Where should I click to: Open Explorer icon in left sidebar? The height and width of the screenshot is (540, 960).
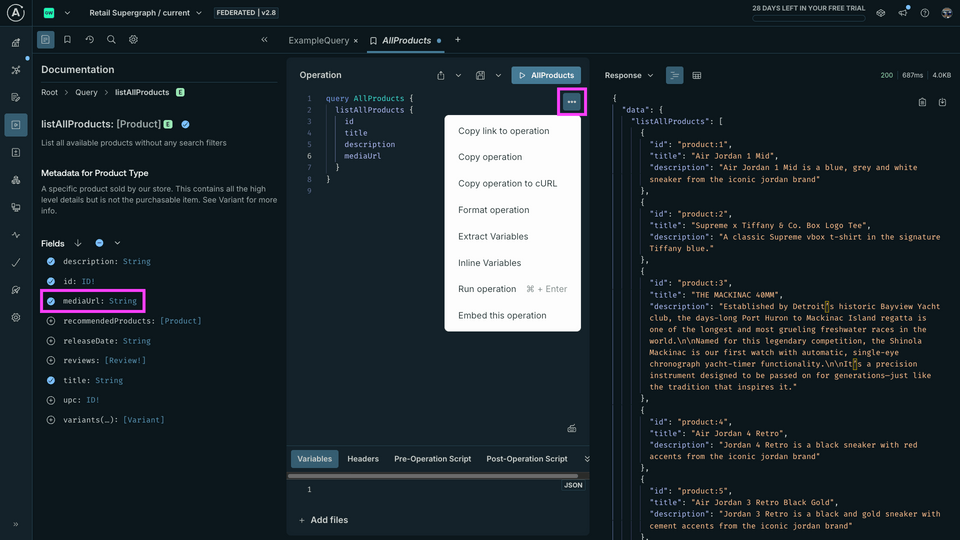pyautogui.click(x=16, y=125)
